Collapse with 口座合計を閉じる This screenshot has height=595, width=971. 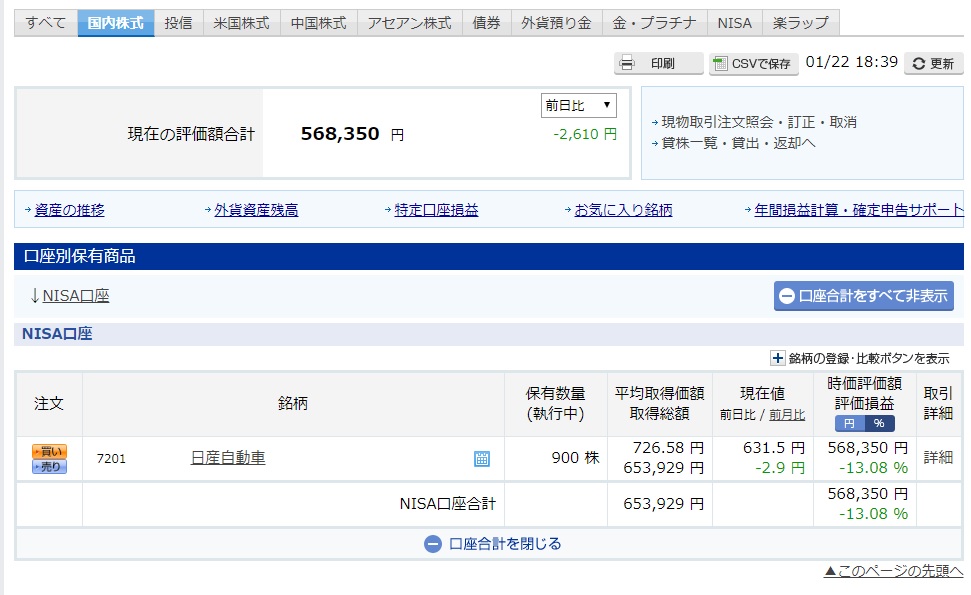pyautogui.click(x=493, y=544)
